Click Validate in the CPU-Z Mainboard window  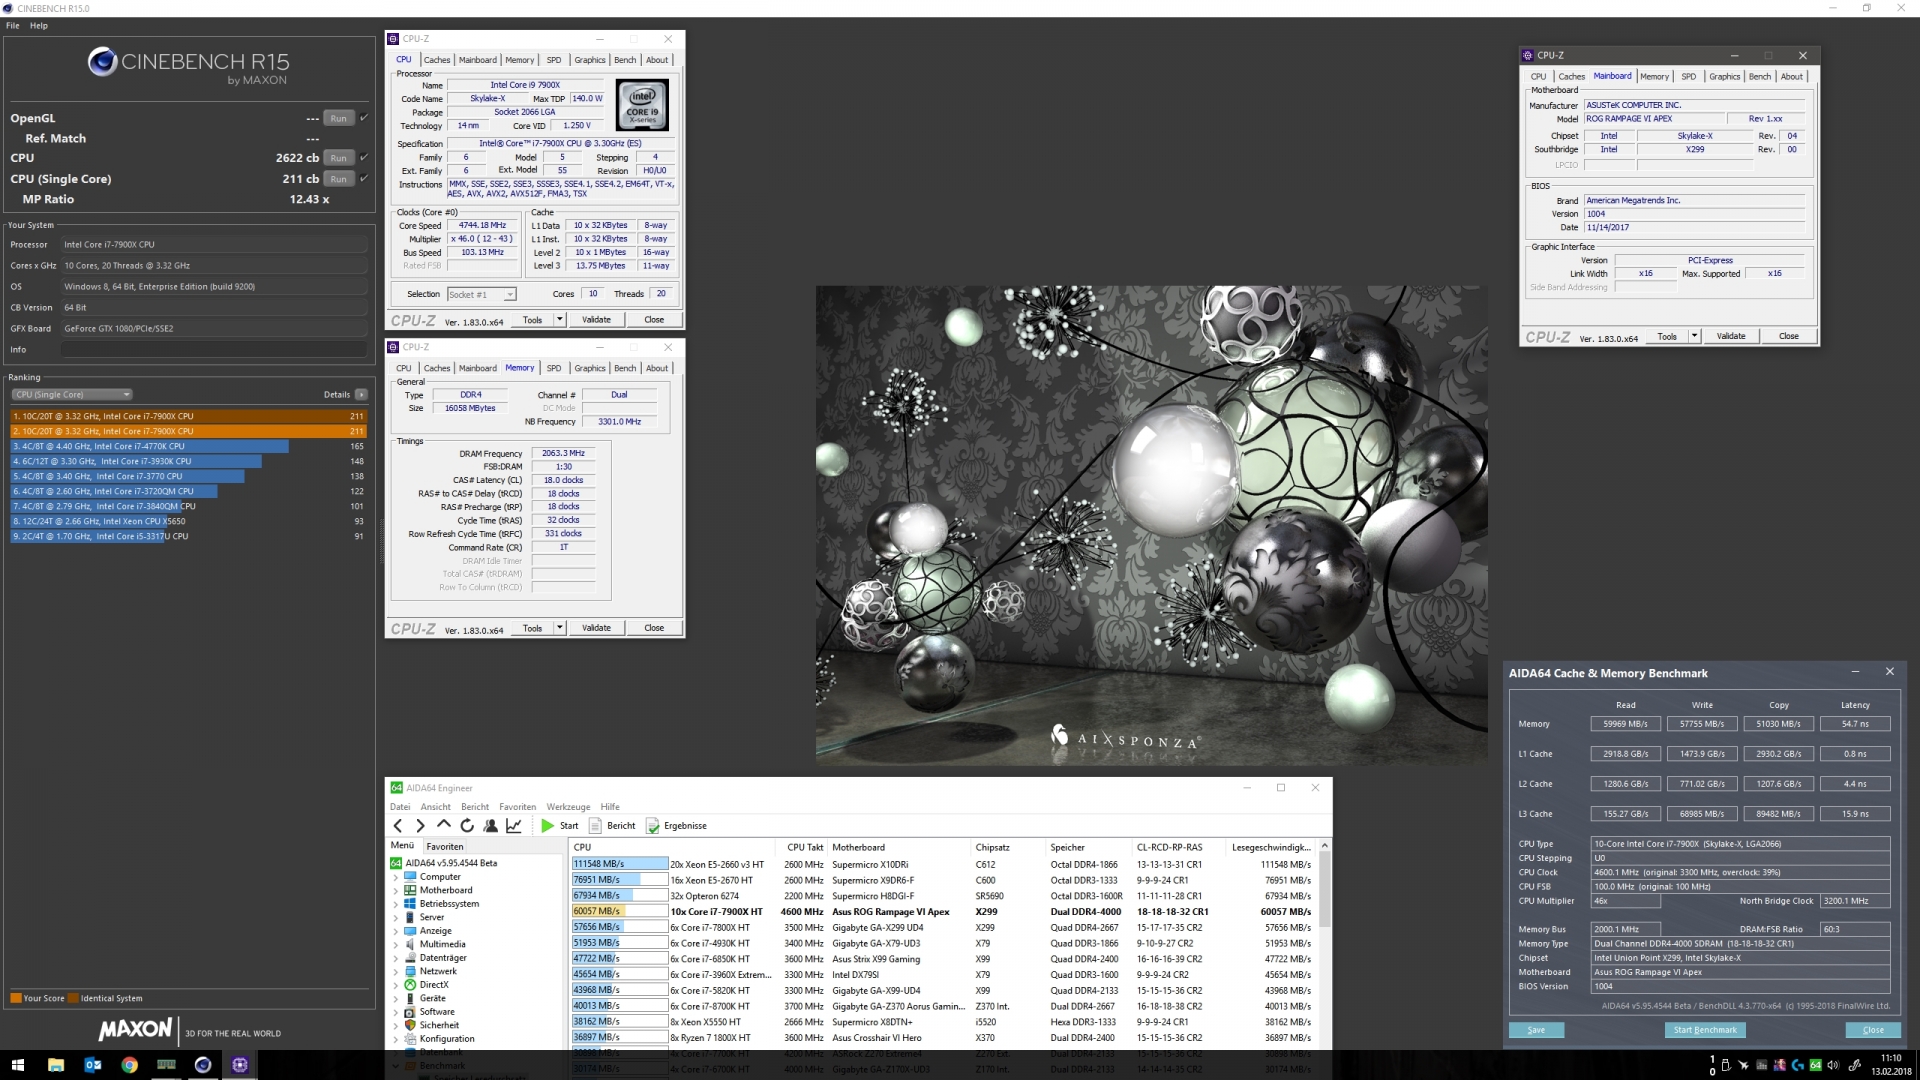pos(1730,336)
